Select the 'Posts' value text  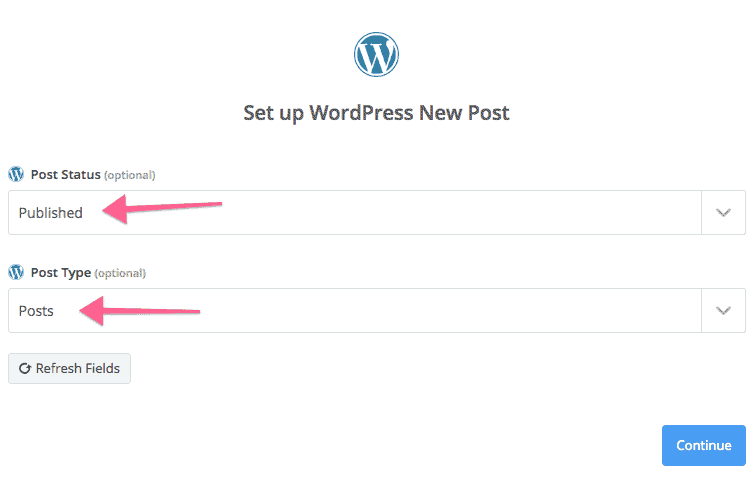36,311
